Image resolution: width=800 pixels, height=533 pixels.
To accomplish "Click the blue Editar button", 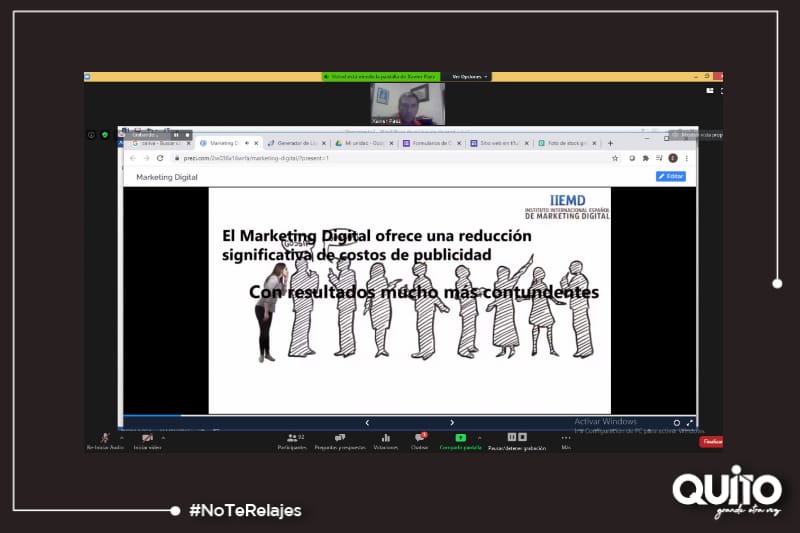I will [x=670, y=176].
